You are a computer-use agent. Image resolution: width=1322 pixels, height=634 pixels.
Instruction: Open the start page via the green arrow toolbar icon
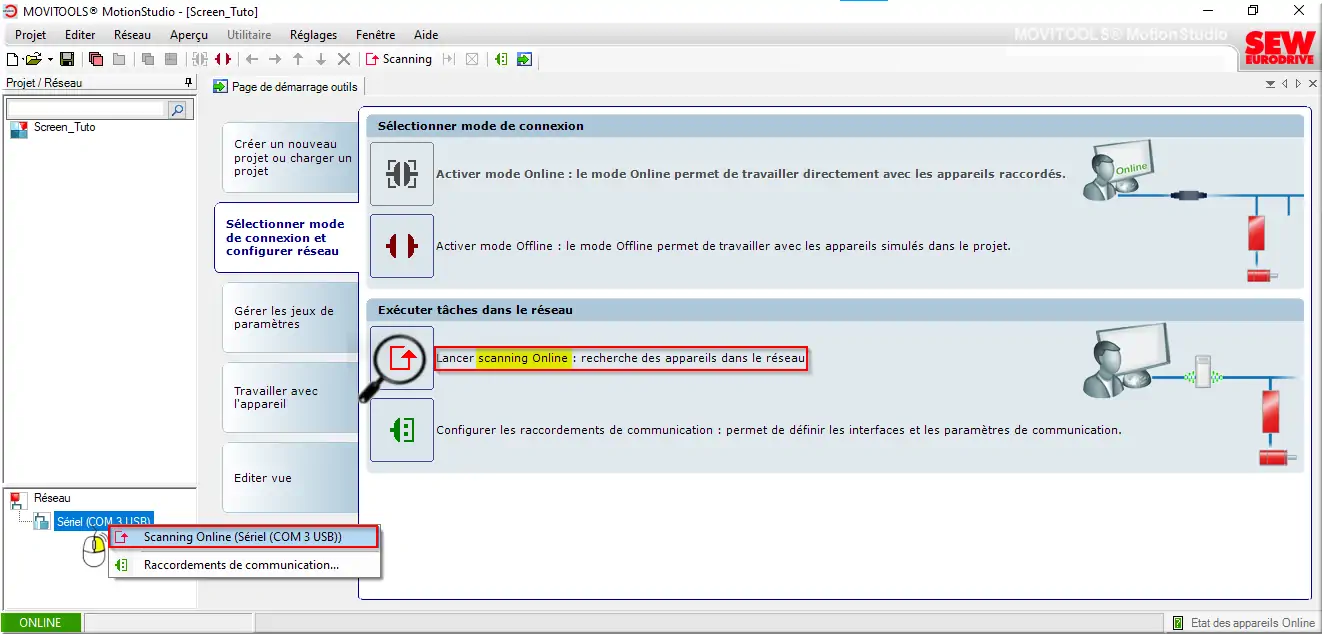click(524, 59)
